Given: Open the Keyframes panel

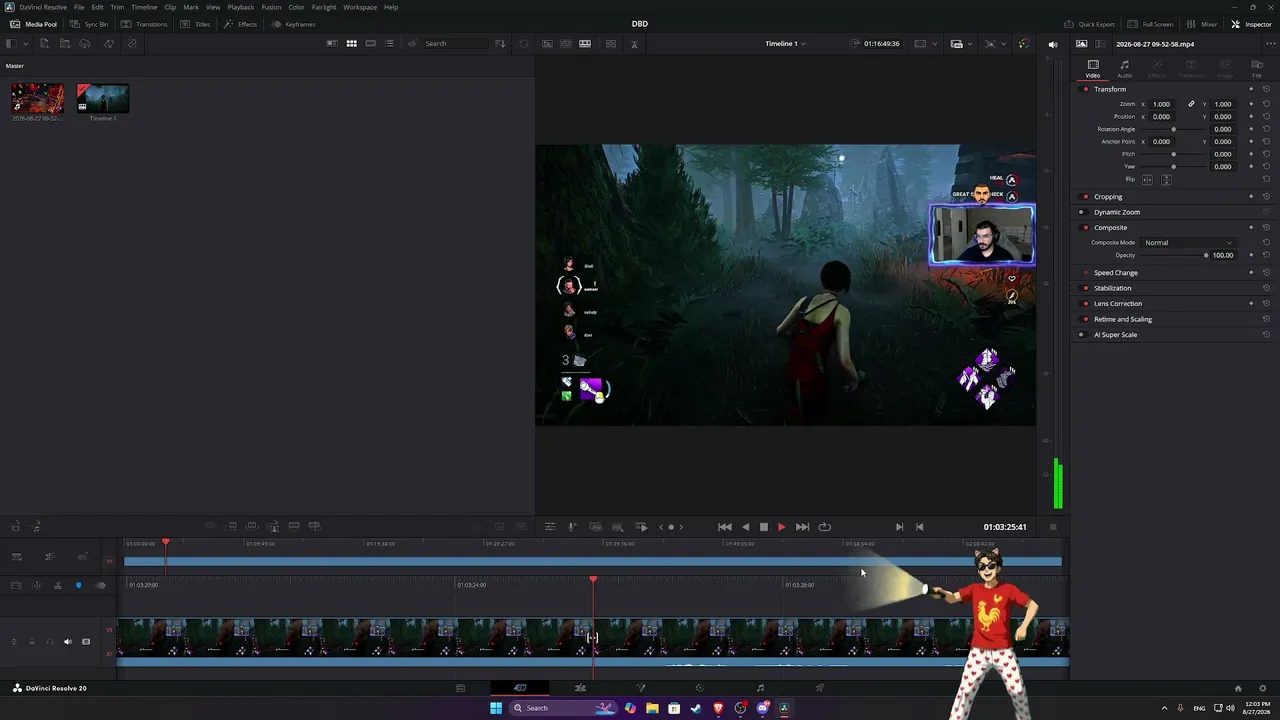Looking at the screenshot, I should coord(293,24).
